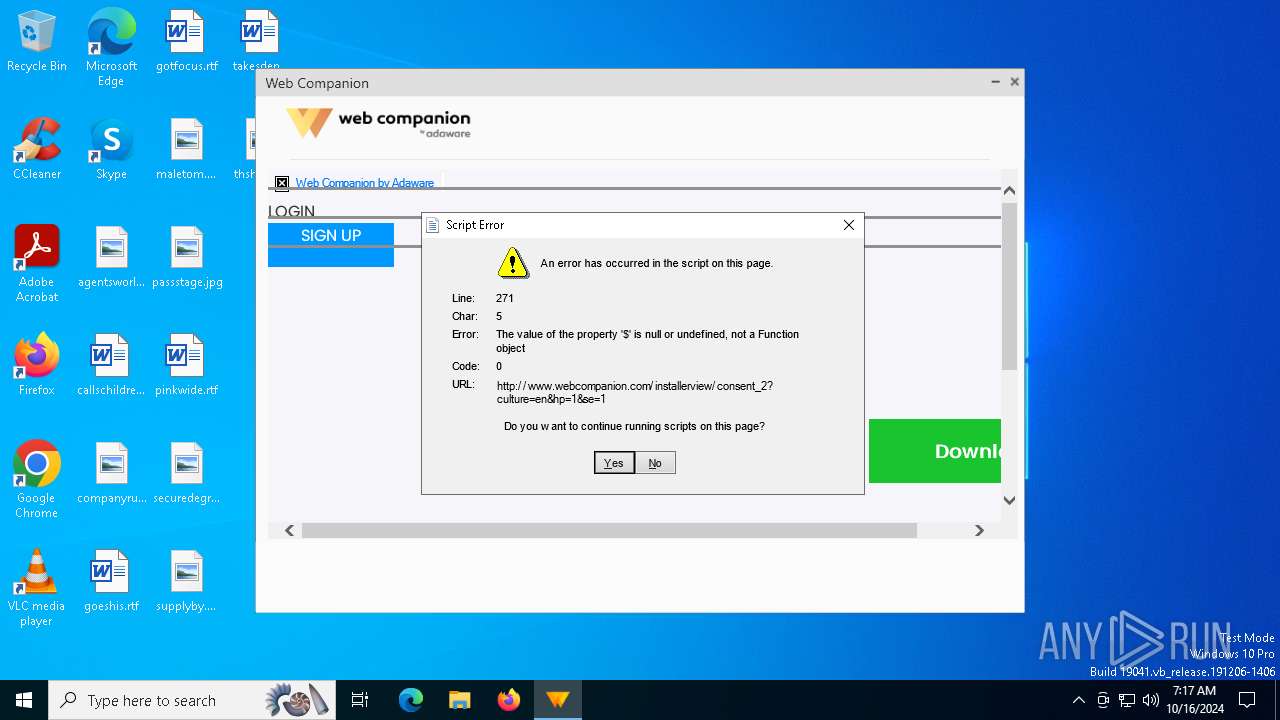Select pinkwide.rtf on the desktop
Image resolution: width=1280 pixels, height=720 pixels.
(186, 366)
